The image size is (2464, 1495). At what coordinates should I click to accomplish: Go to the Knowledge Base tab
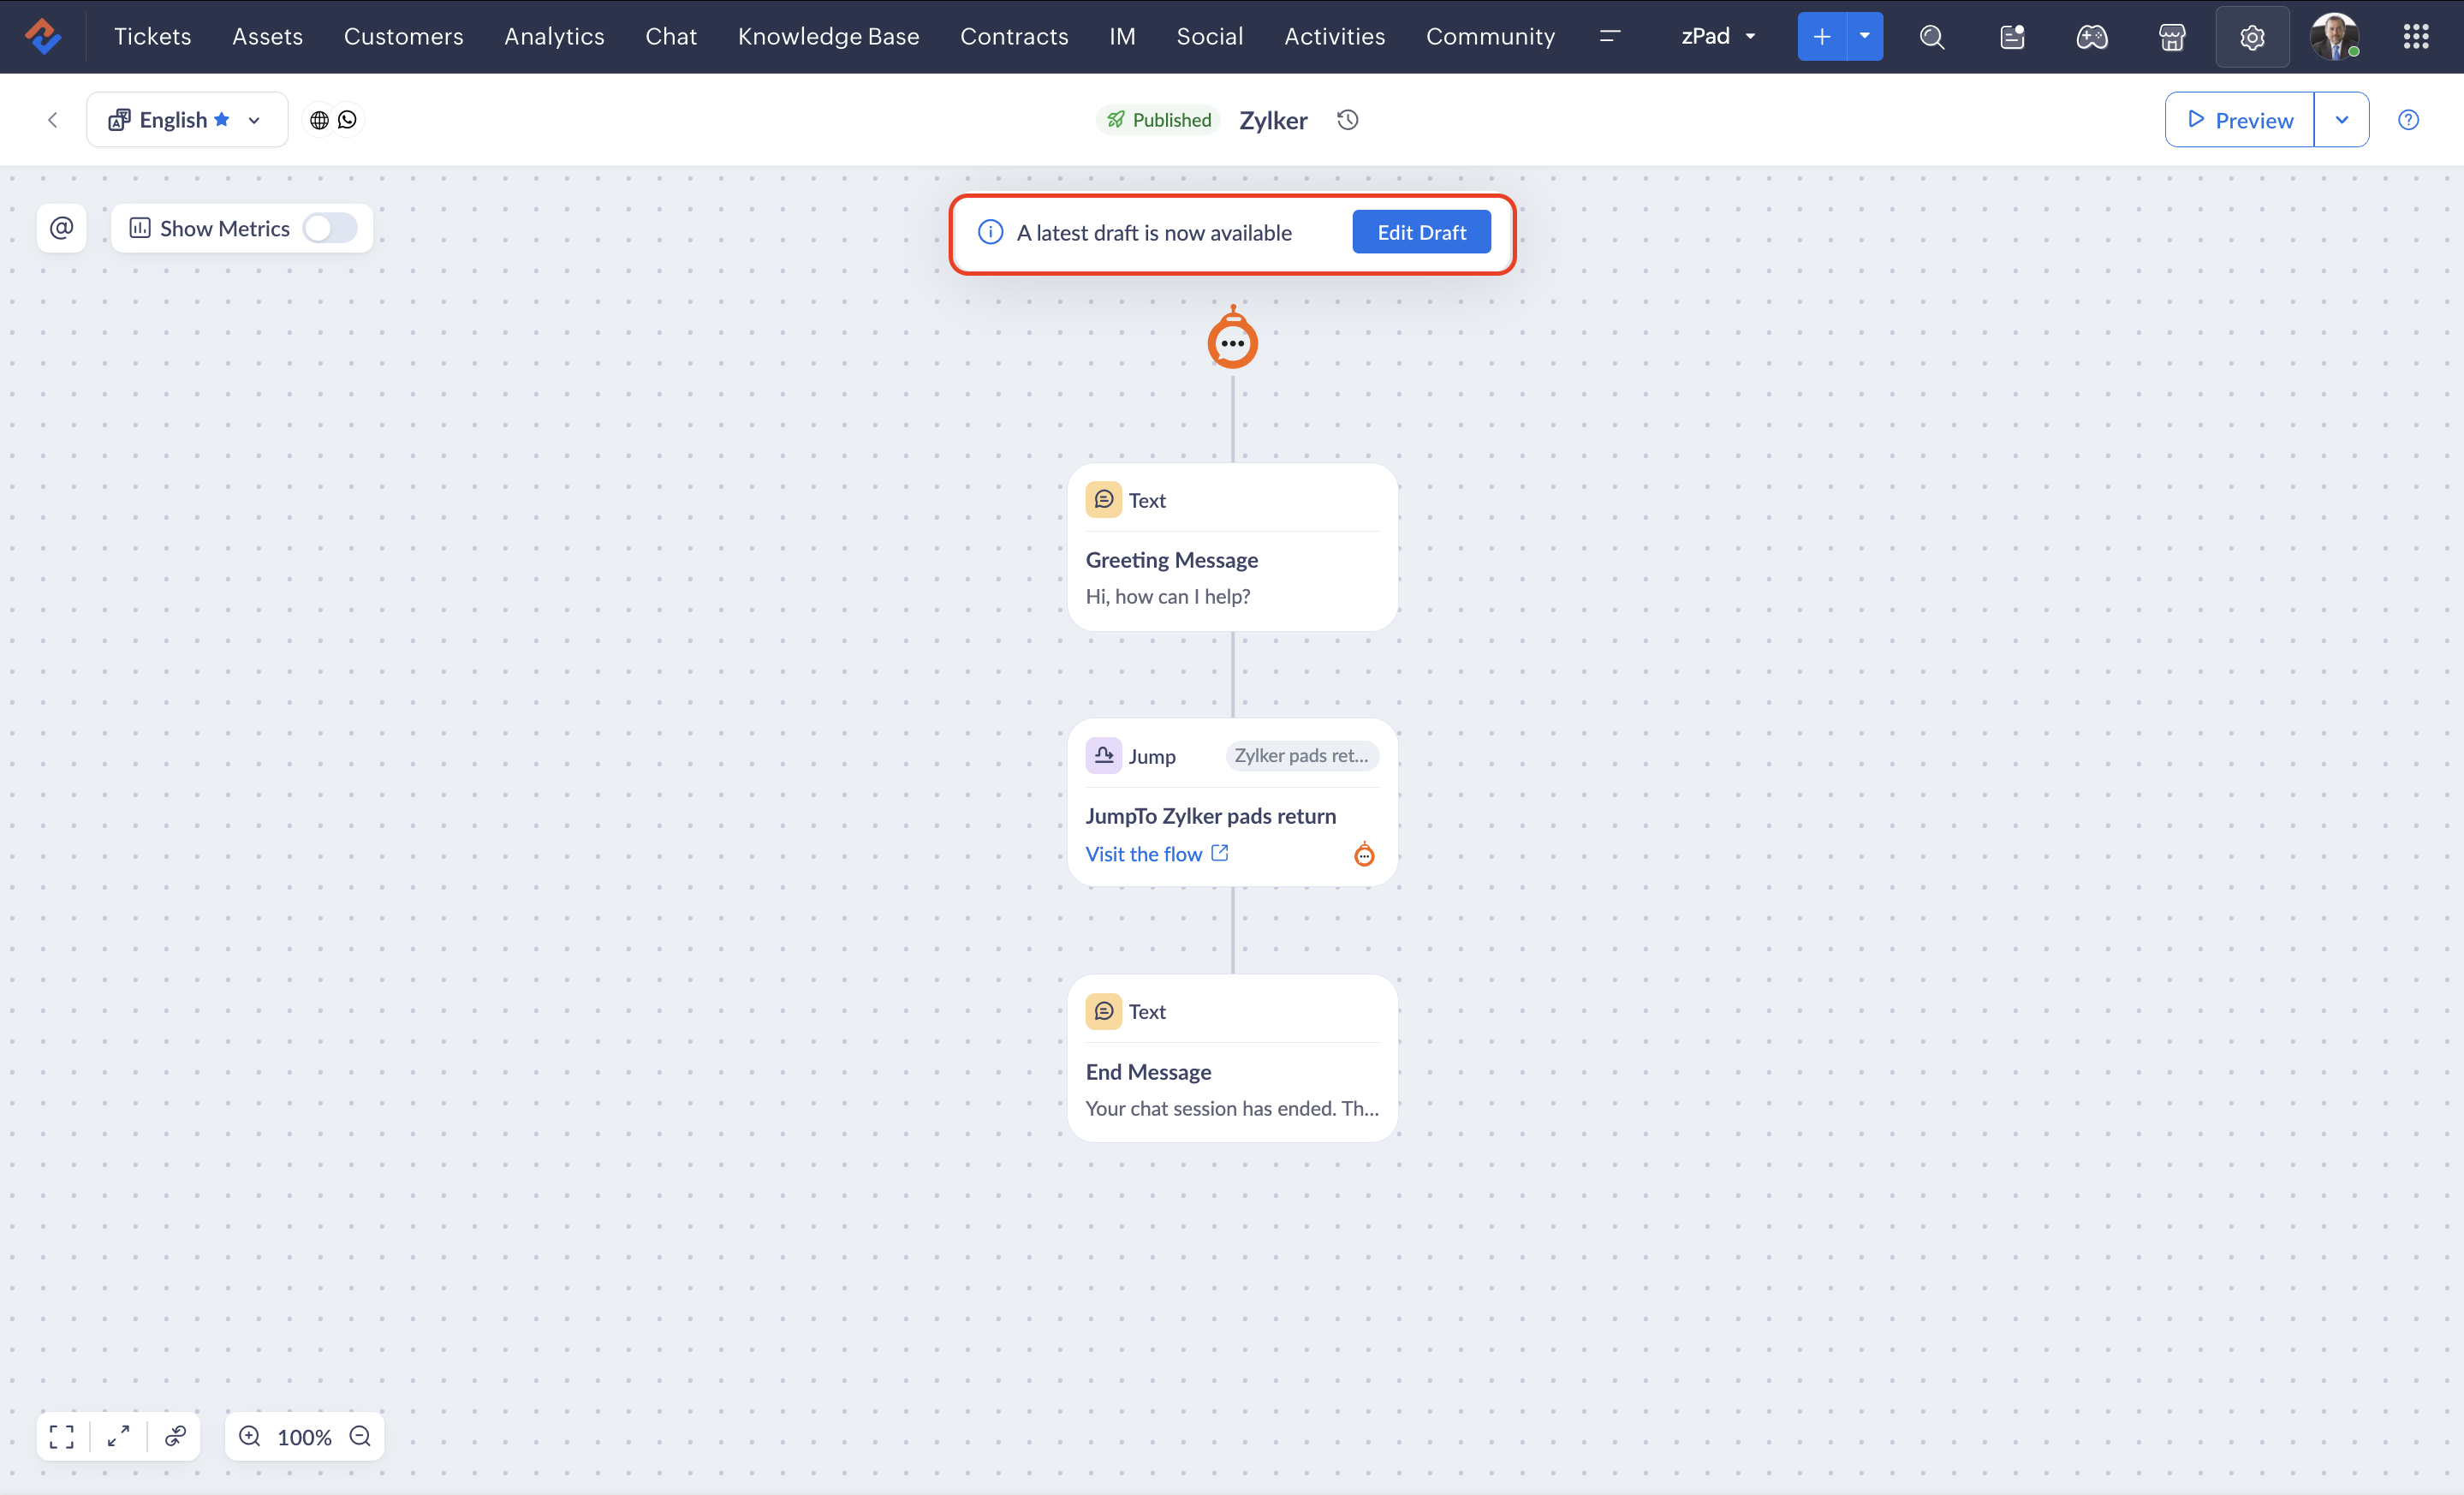[828, 37]
